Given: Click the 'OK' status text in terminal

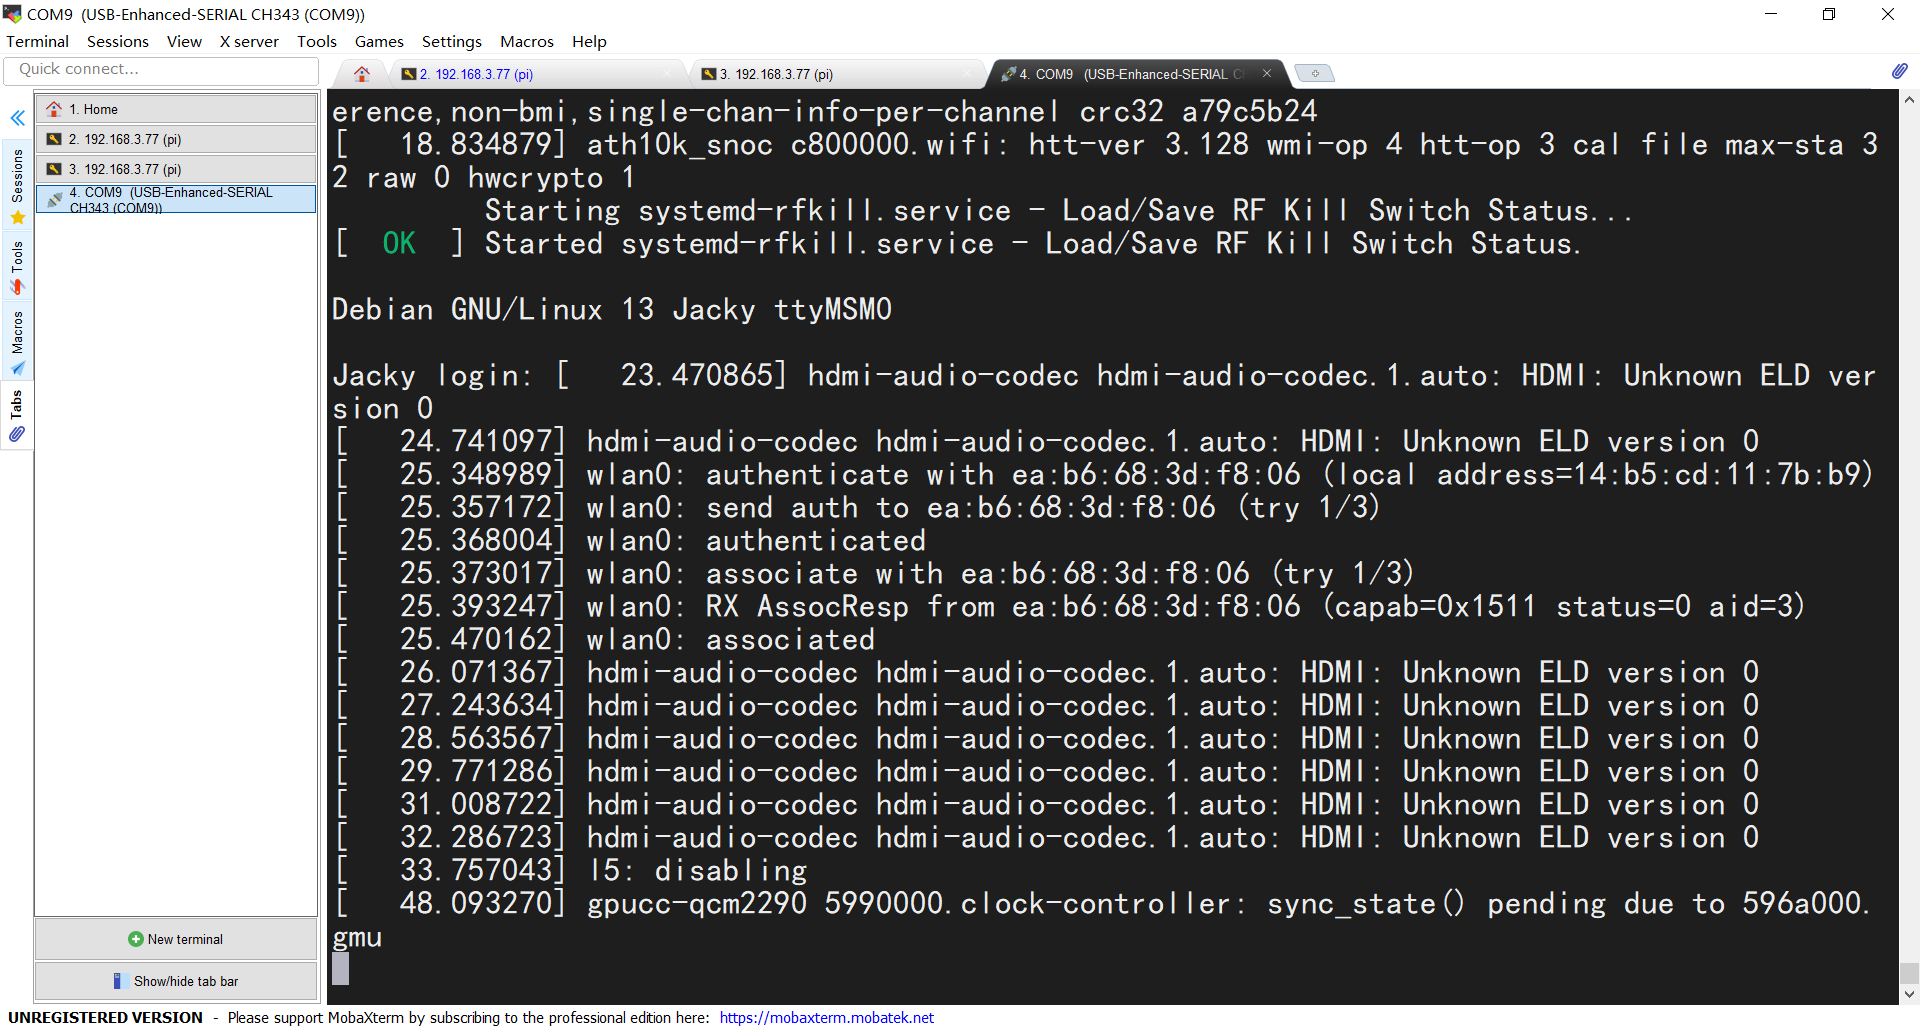Looking at the screenshot, I should (399, 243).
